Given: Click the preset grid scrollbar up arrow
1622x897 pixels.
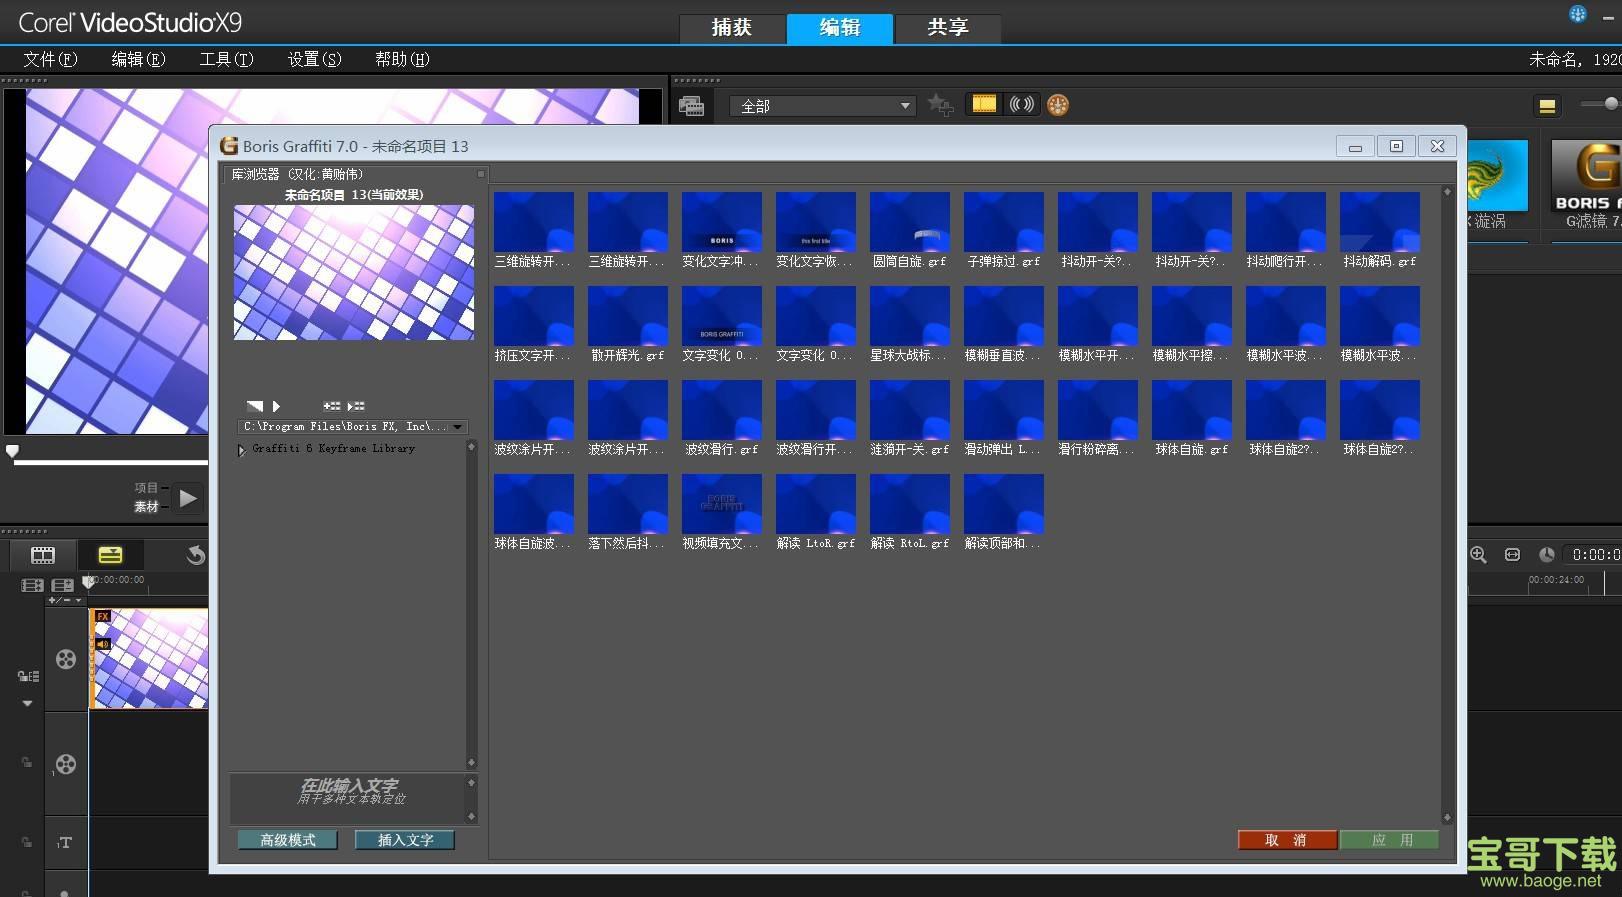Looking at the screenshot, I should (x=1446, y=191).
